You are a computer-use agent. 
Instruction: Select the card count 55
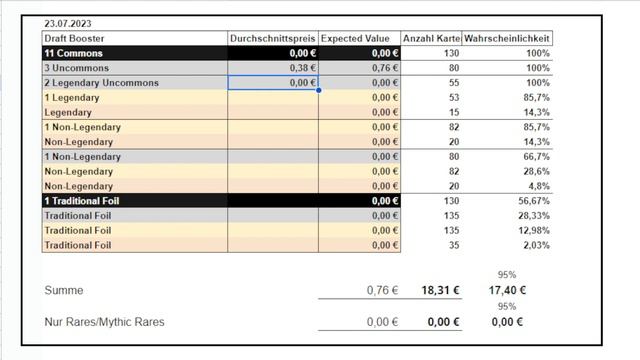pos(454,83)
